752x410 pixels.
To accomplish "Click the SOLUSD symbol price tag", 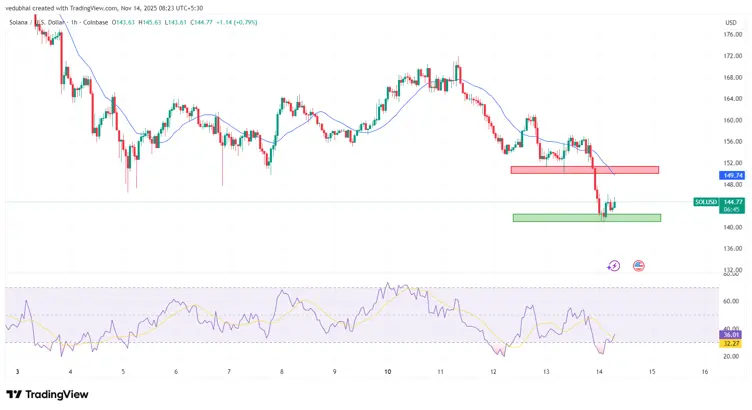I will [x=705, y=202].
